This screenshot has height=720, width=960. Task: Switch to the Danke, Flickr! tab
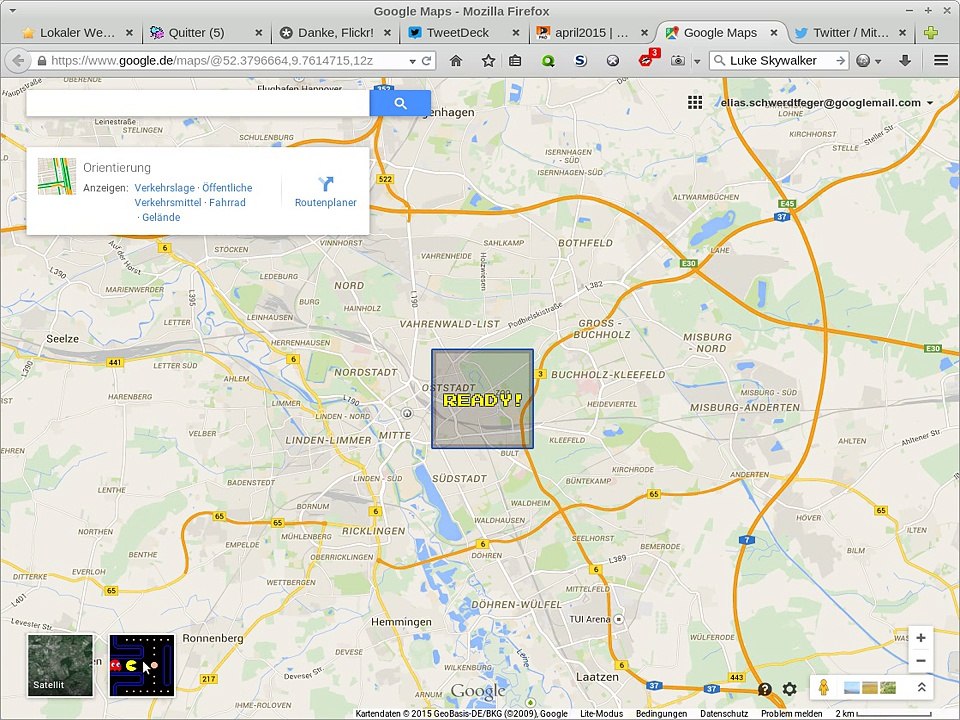pos(336,33)
